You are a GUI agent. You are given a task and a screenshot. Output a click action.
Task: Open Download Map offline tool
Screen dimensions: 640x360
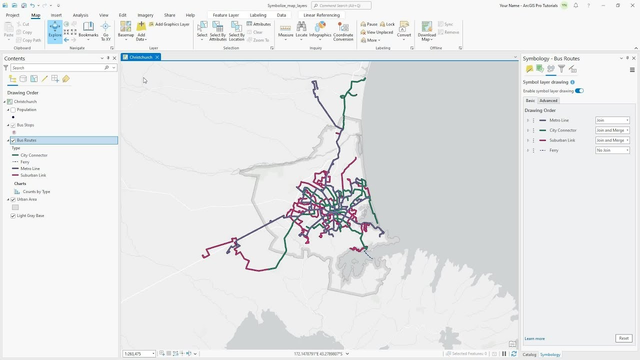pos(427,31)
